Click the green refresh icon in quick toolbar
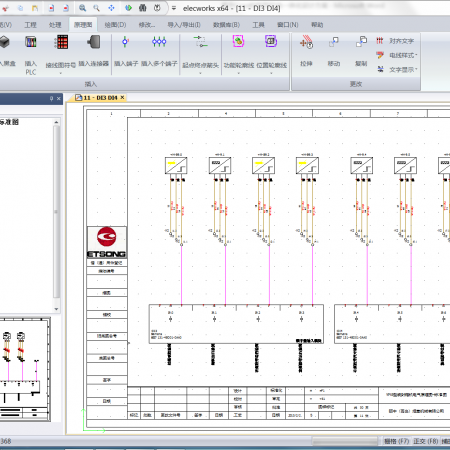The image size is (450, 450). (128, 8)
